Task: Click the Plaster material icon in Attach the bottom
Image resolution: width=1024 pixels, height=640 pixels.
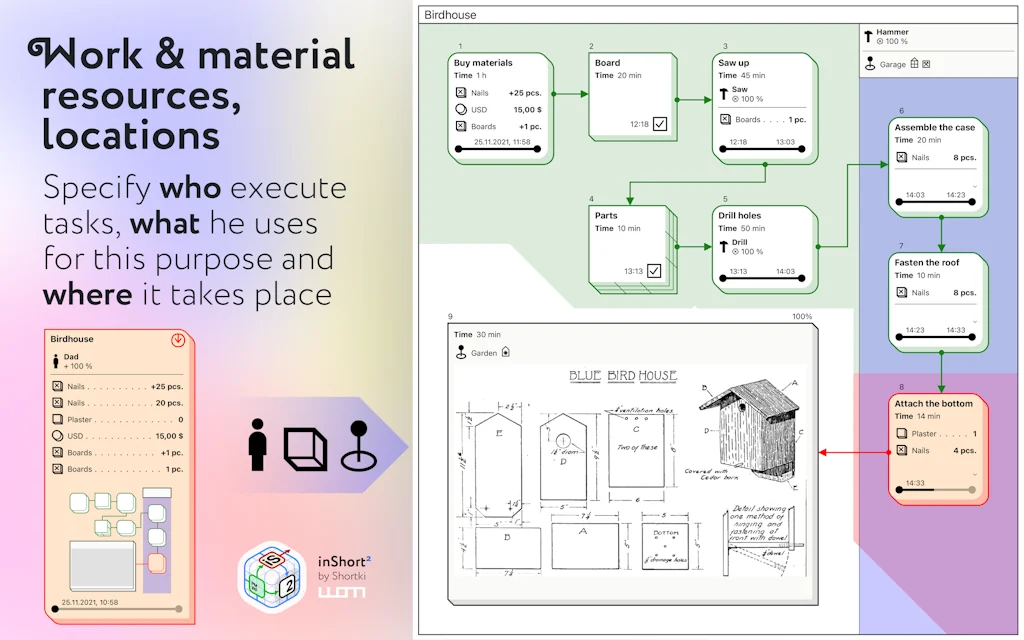Action: coord(901,434)
